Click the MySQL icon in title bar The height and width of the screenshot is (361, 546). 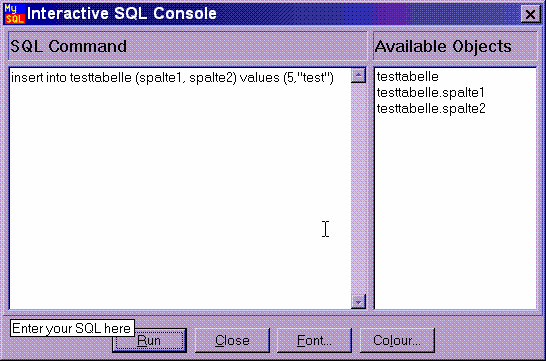(14, 14)
